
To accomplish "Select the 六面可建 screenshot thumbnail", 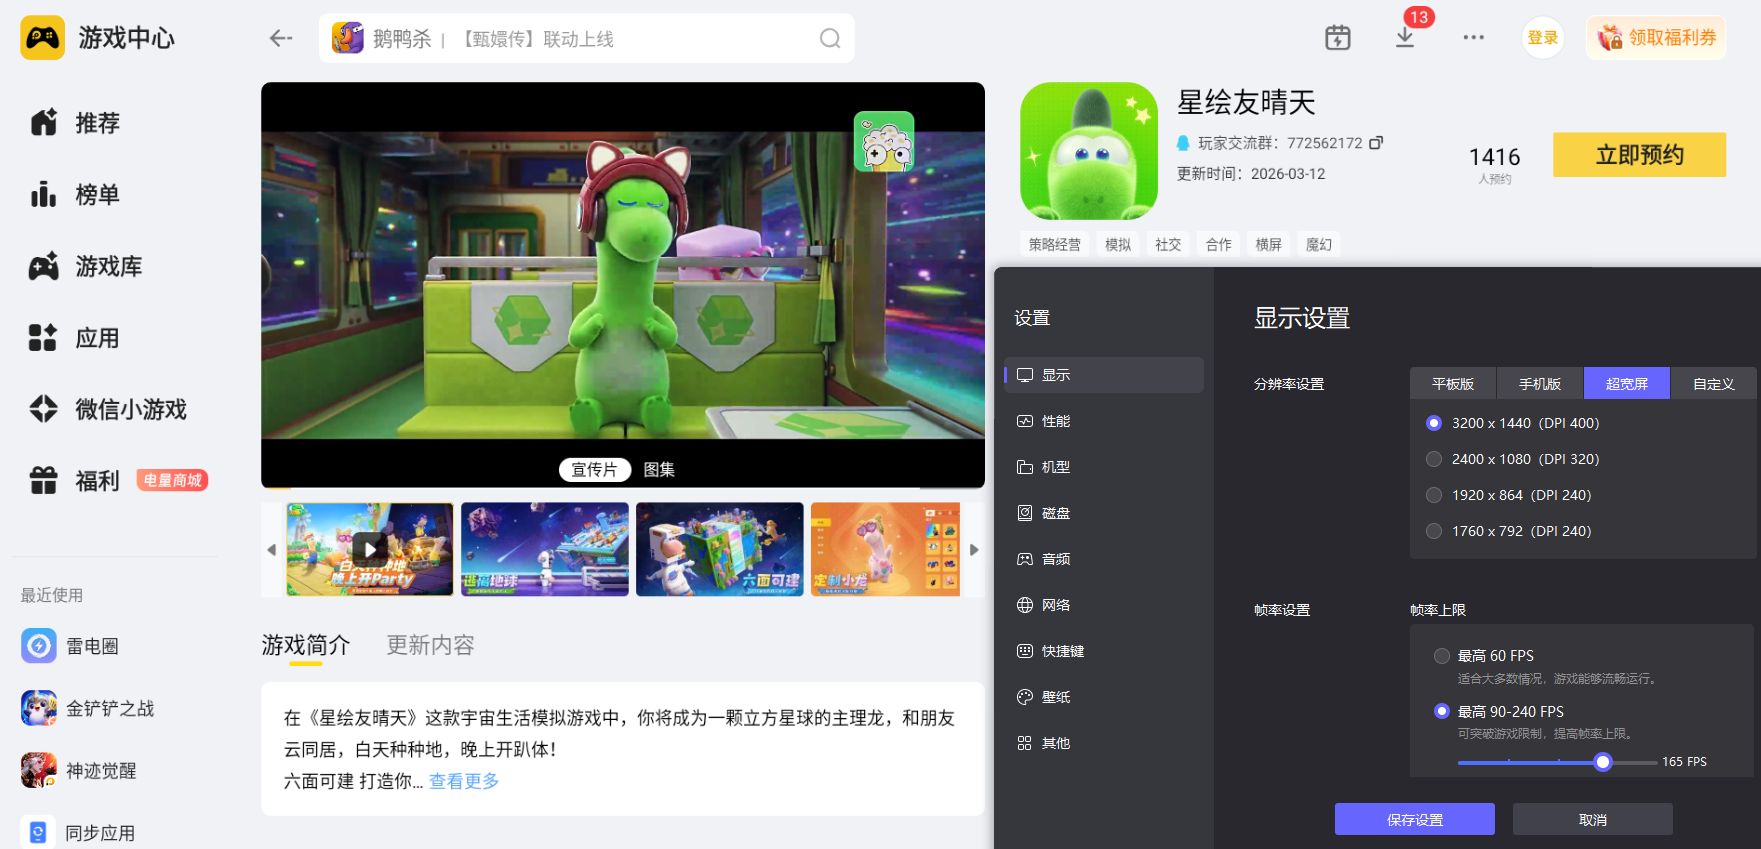I will coord(720,549).
